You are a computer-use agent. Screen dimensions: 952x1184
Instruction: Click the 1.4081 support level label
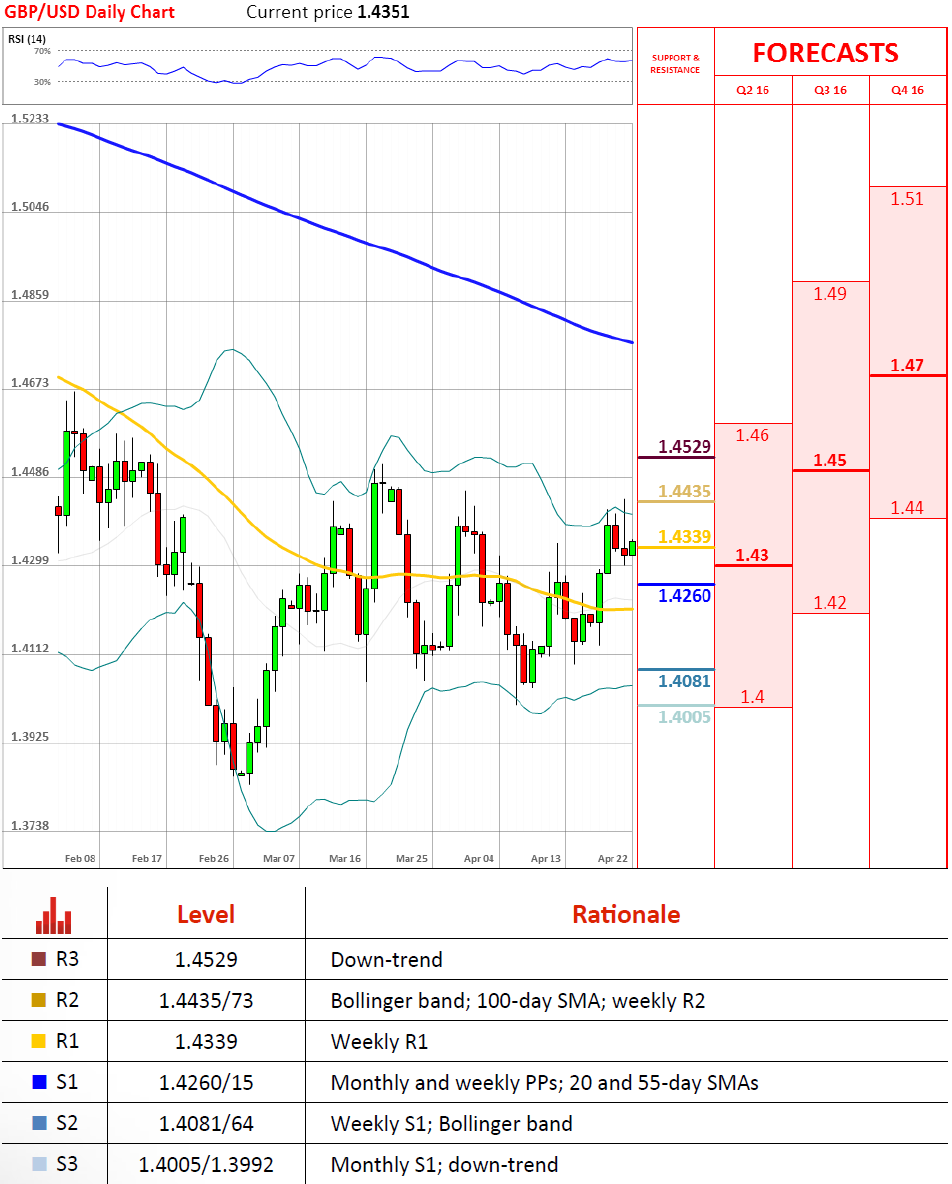(684, 681)
